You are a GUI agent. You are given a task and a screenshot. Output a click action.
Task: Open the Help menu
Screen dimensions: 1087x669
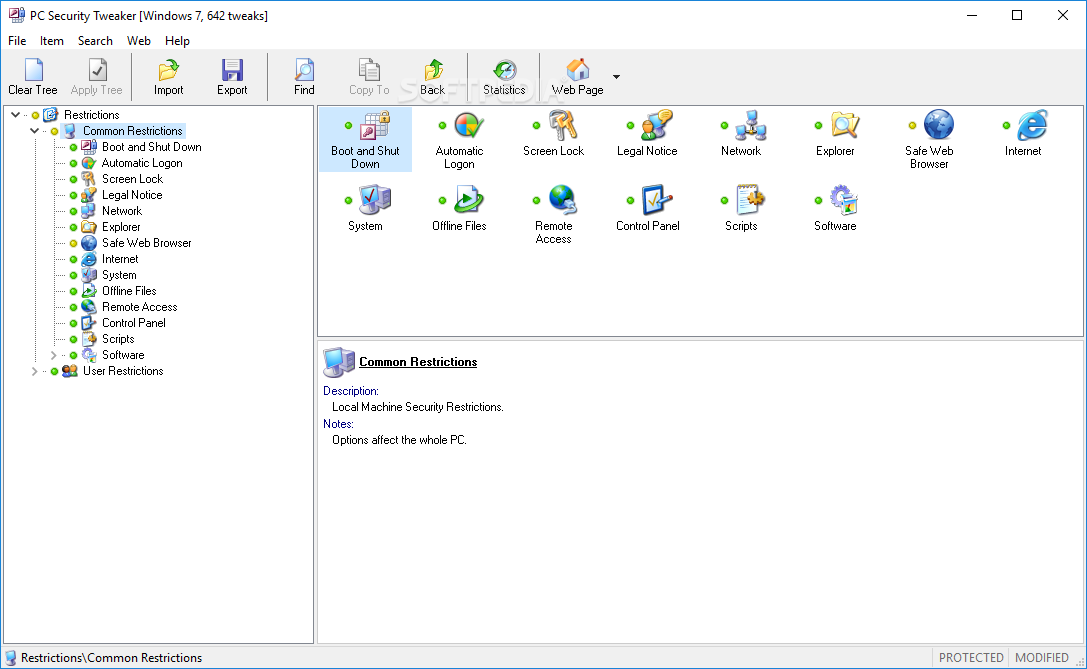(177, 41)
